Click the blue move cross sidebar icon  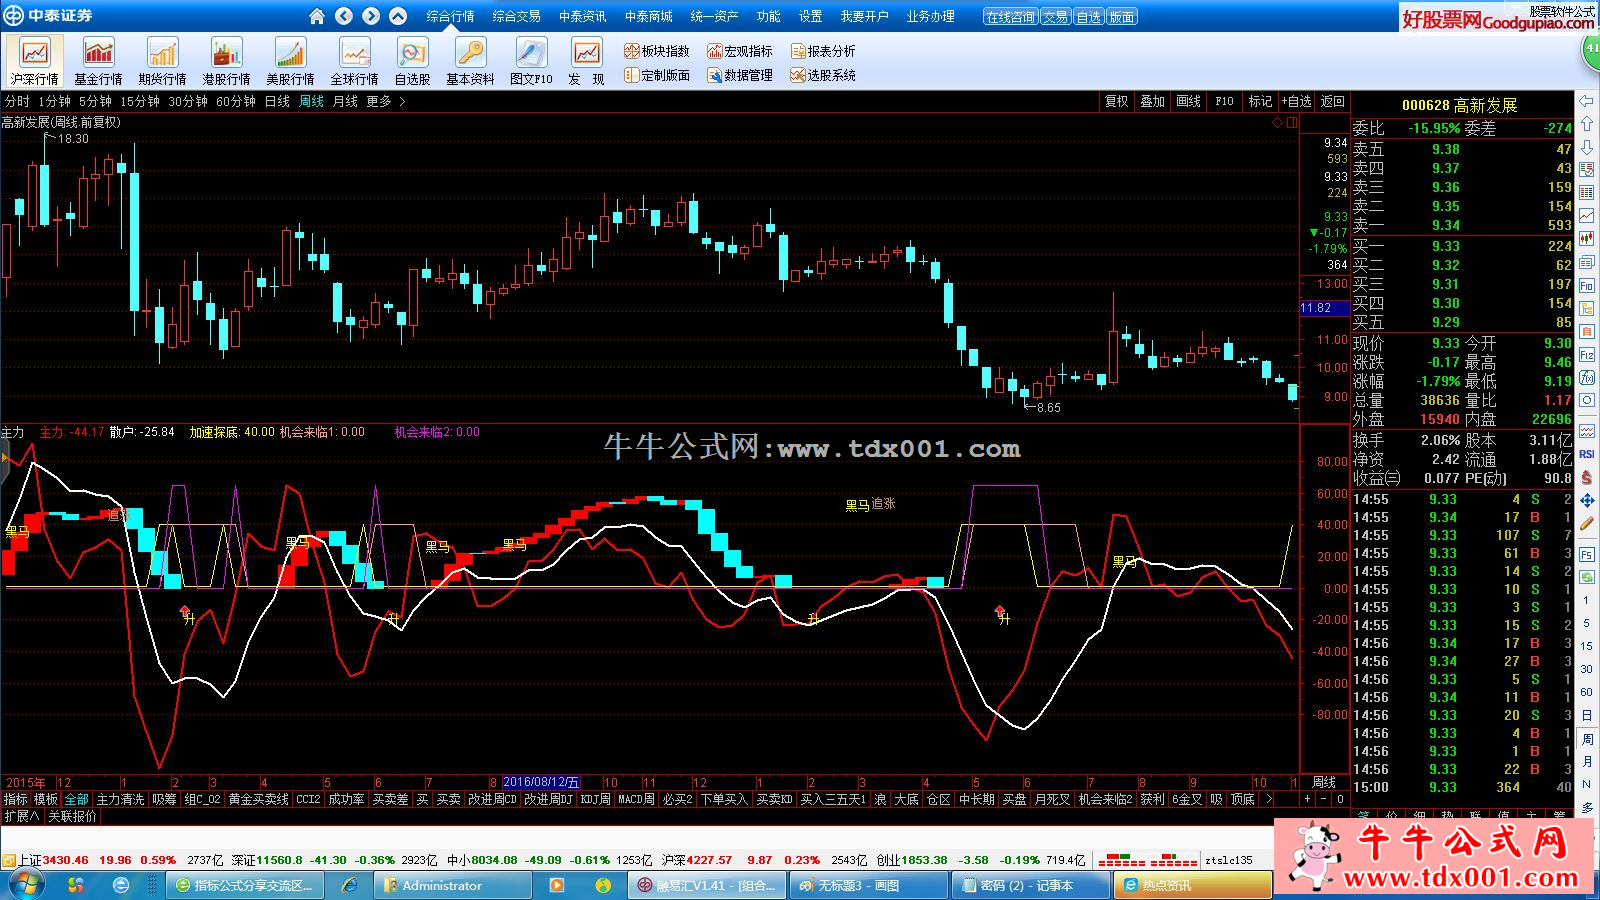1587,500
